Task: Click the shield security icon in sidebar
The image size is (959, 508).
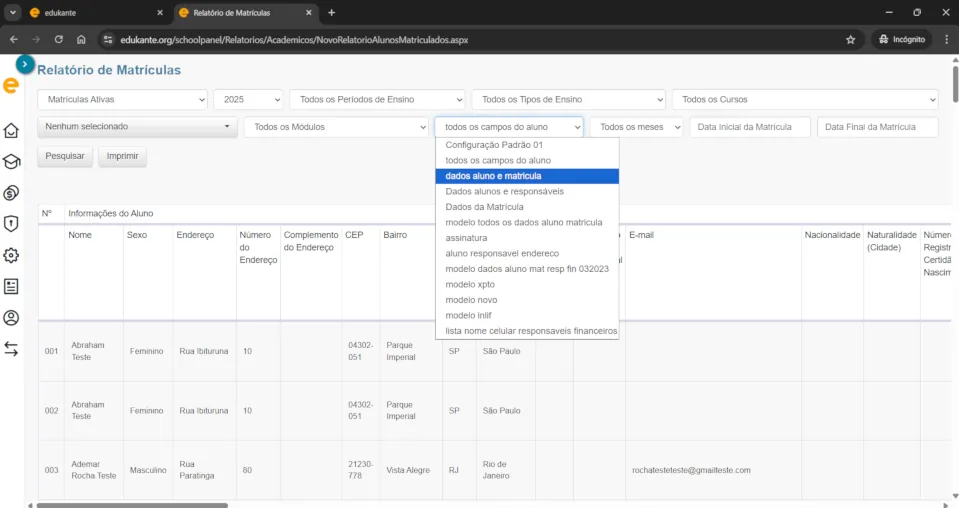Action: click(11, 224)
